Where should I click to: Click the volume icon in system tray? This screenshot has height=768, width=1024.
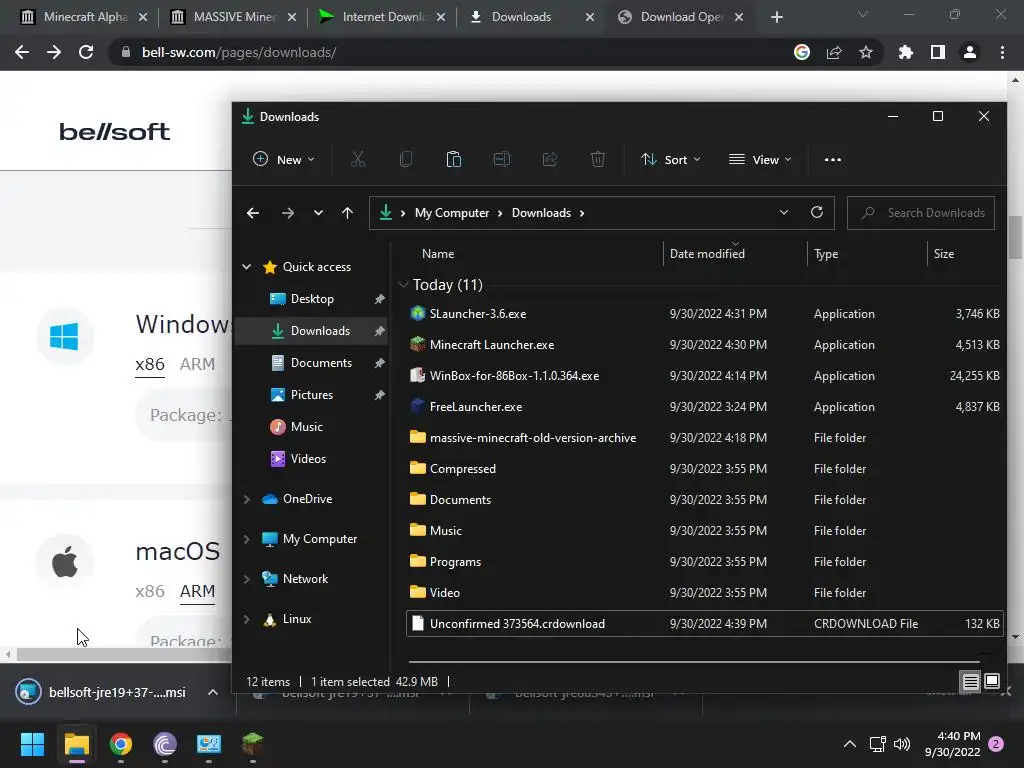click(x=902, y=744)
